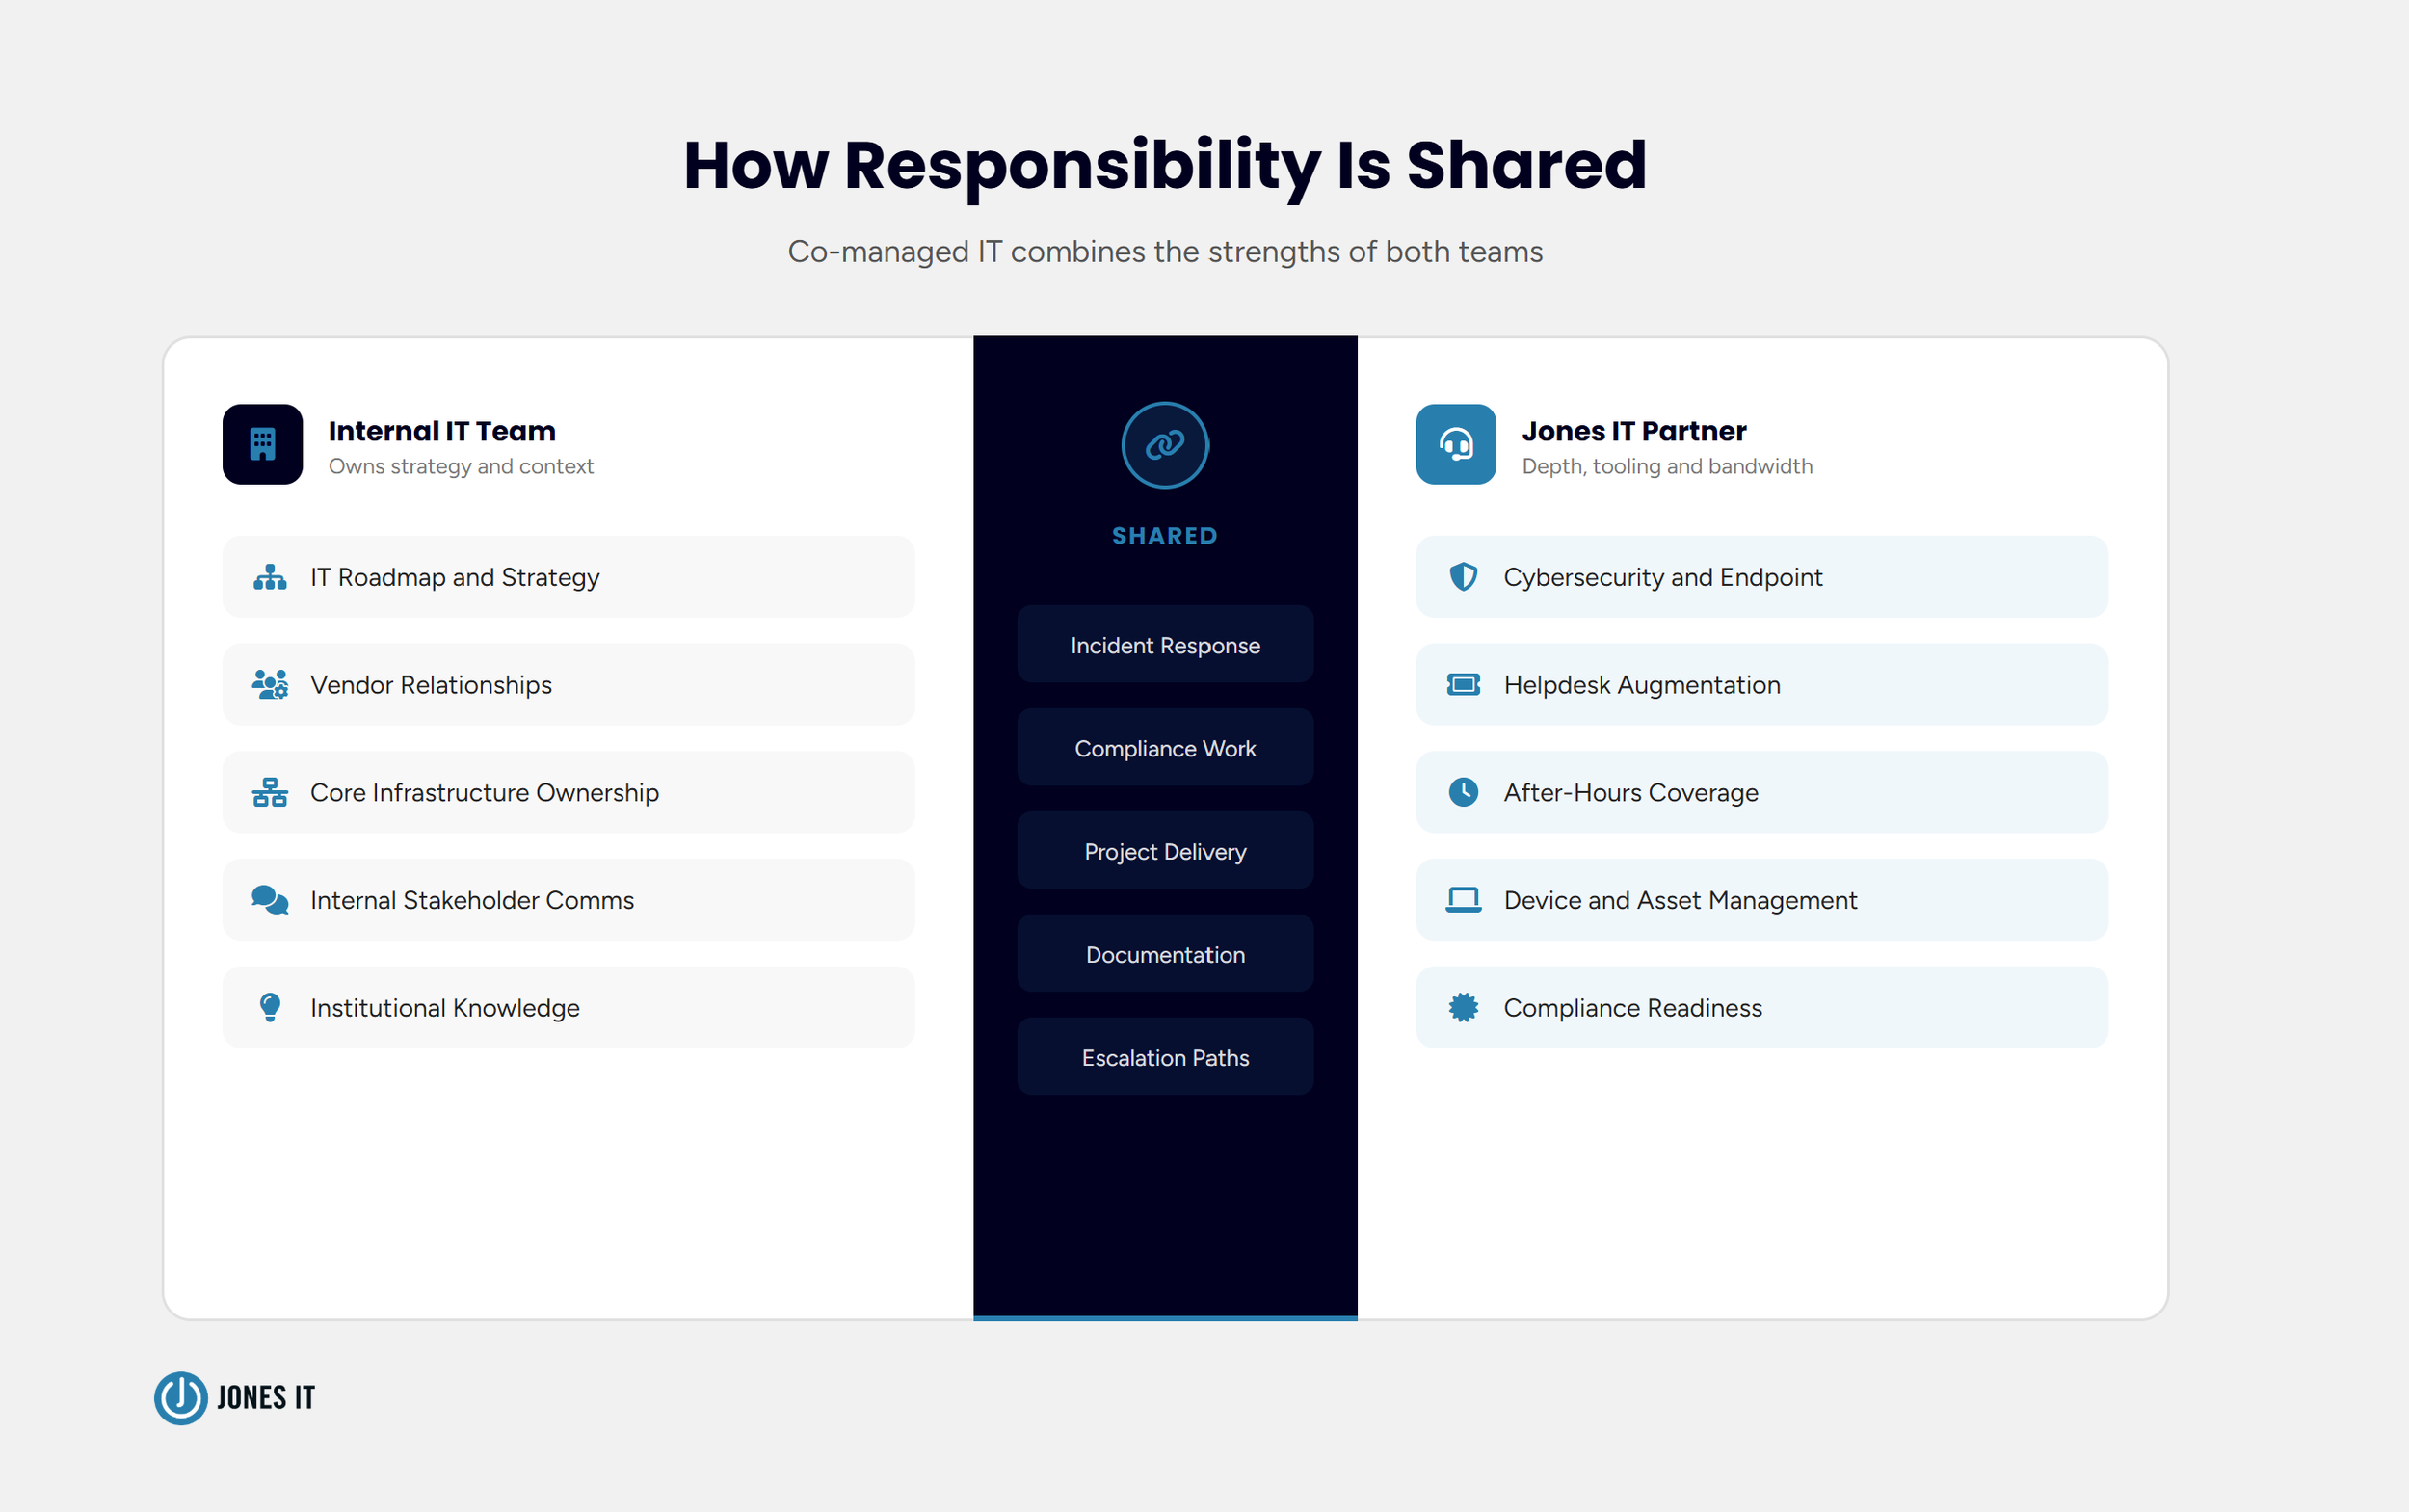This screenshot has width=2409, height=1512.
Task: Click the Jones IT power logo
Action: click(x=181, y=1398)
